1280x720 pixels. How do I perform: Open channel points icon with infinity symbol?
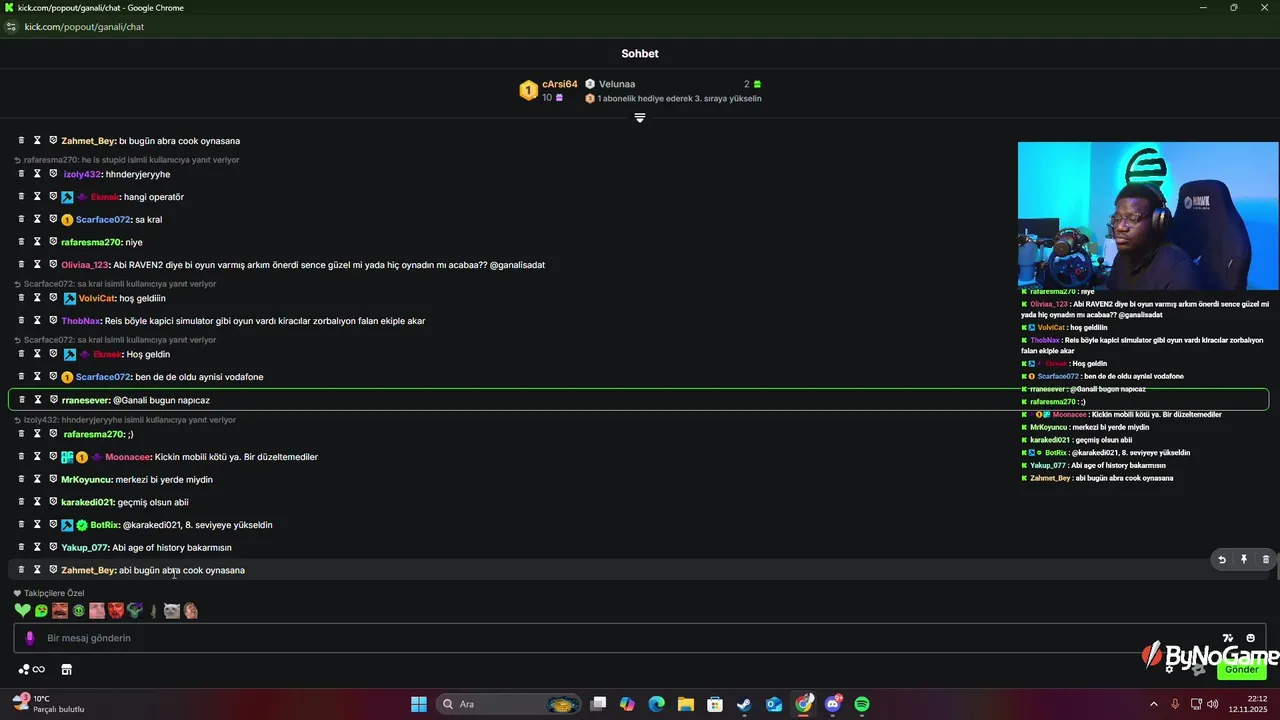(x=32, y=669)
